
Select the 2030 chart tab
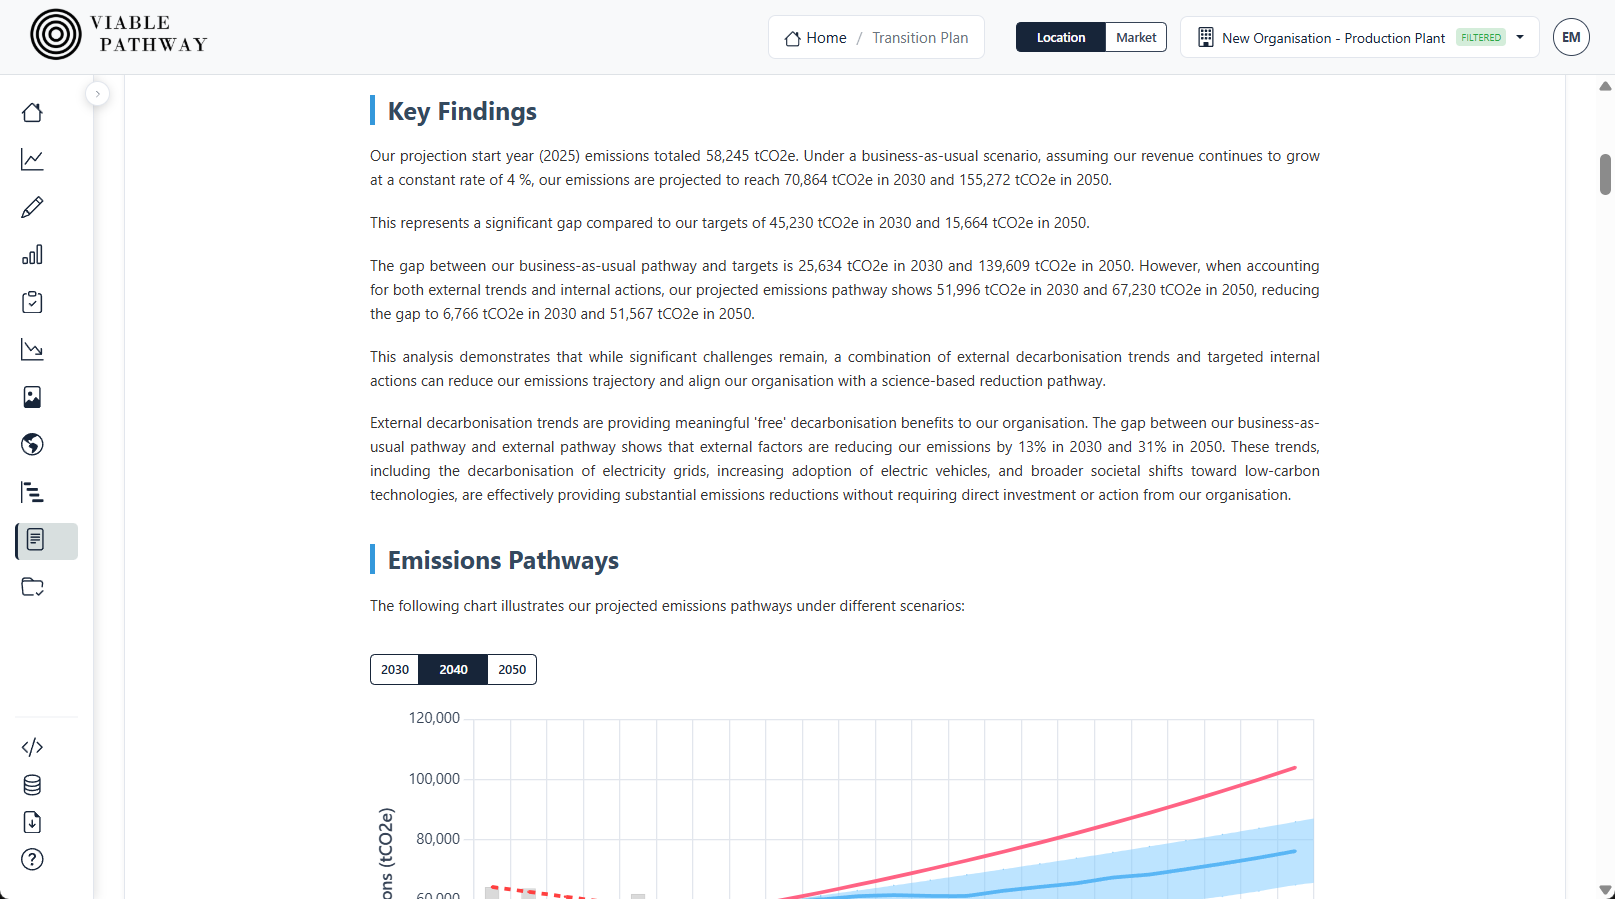(395, 669)
